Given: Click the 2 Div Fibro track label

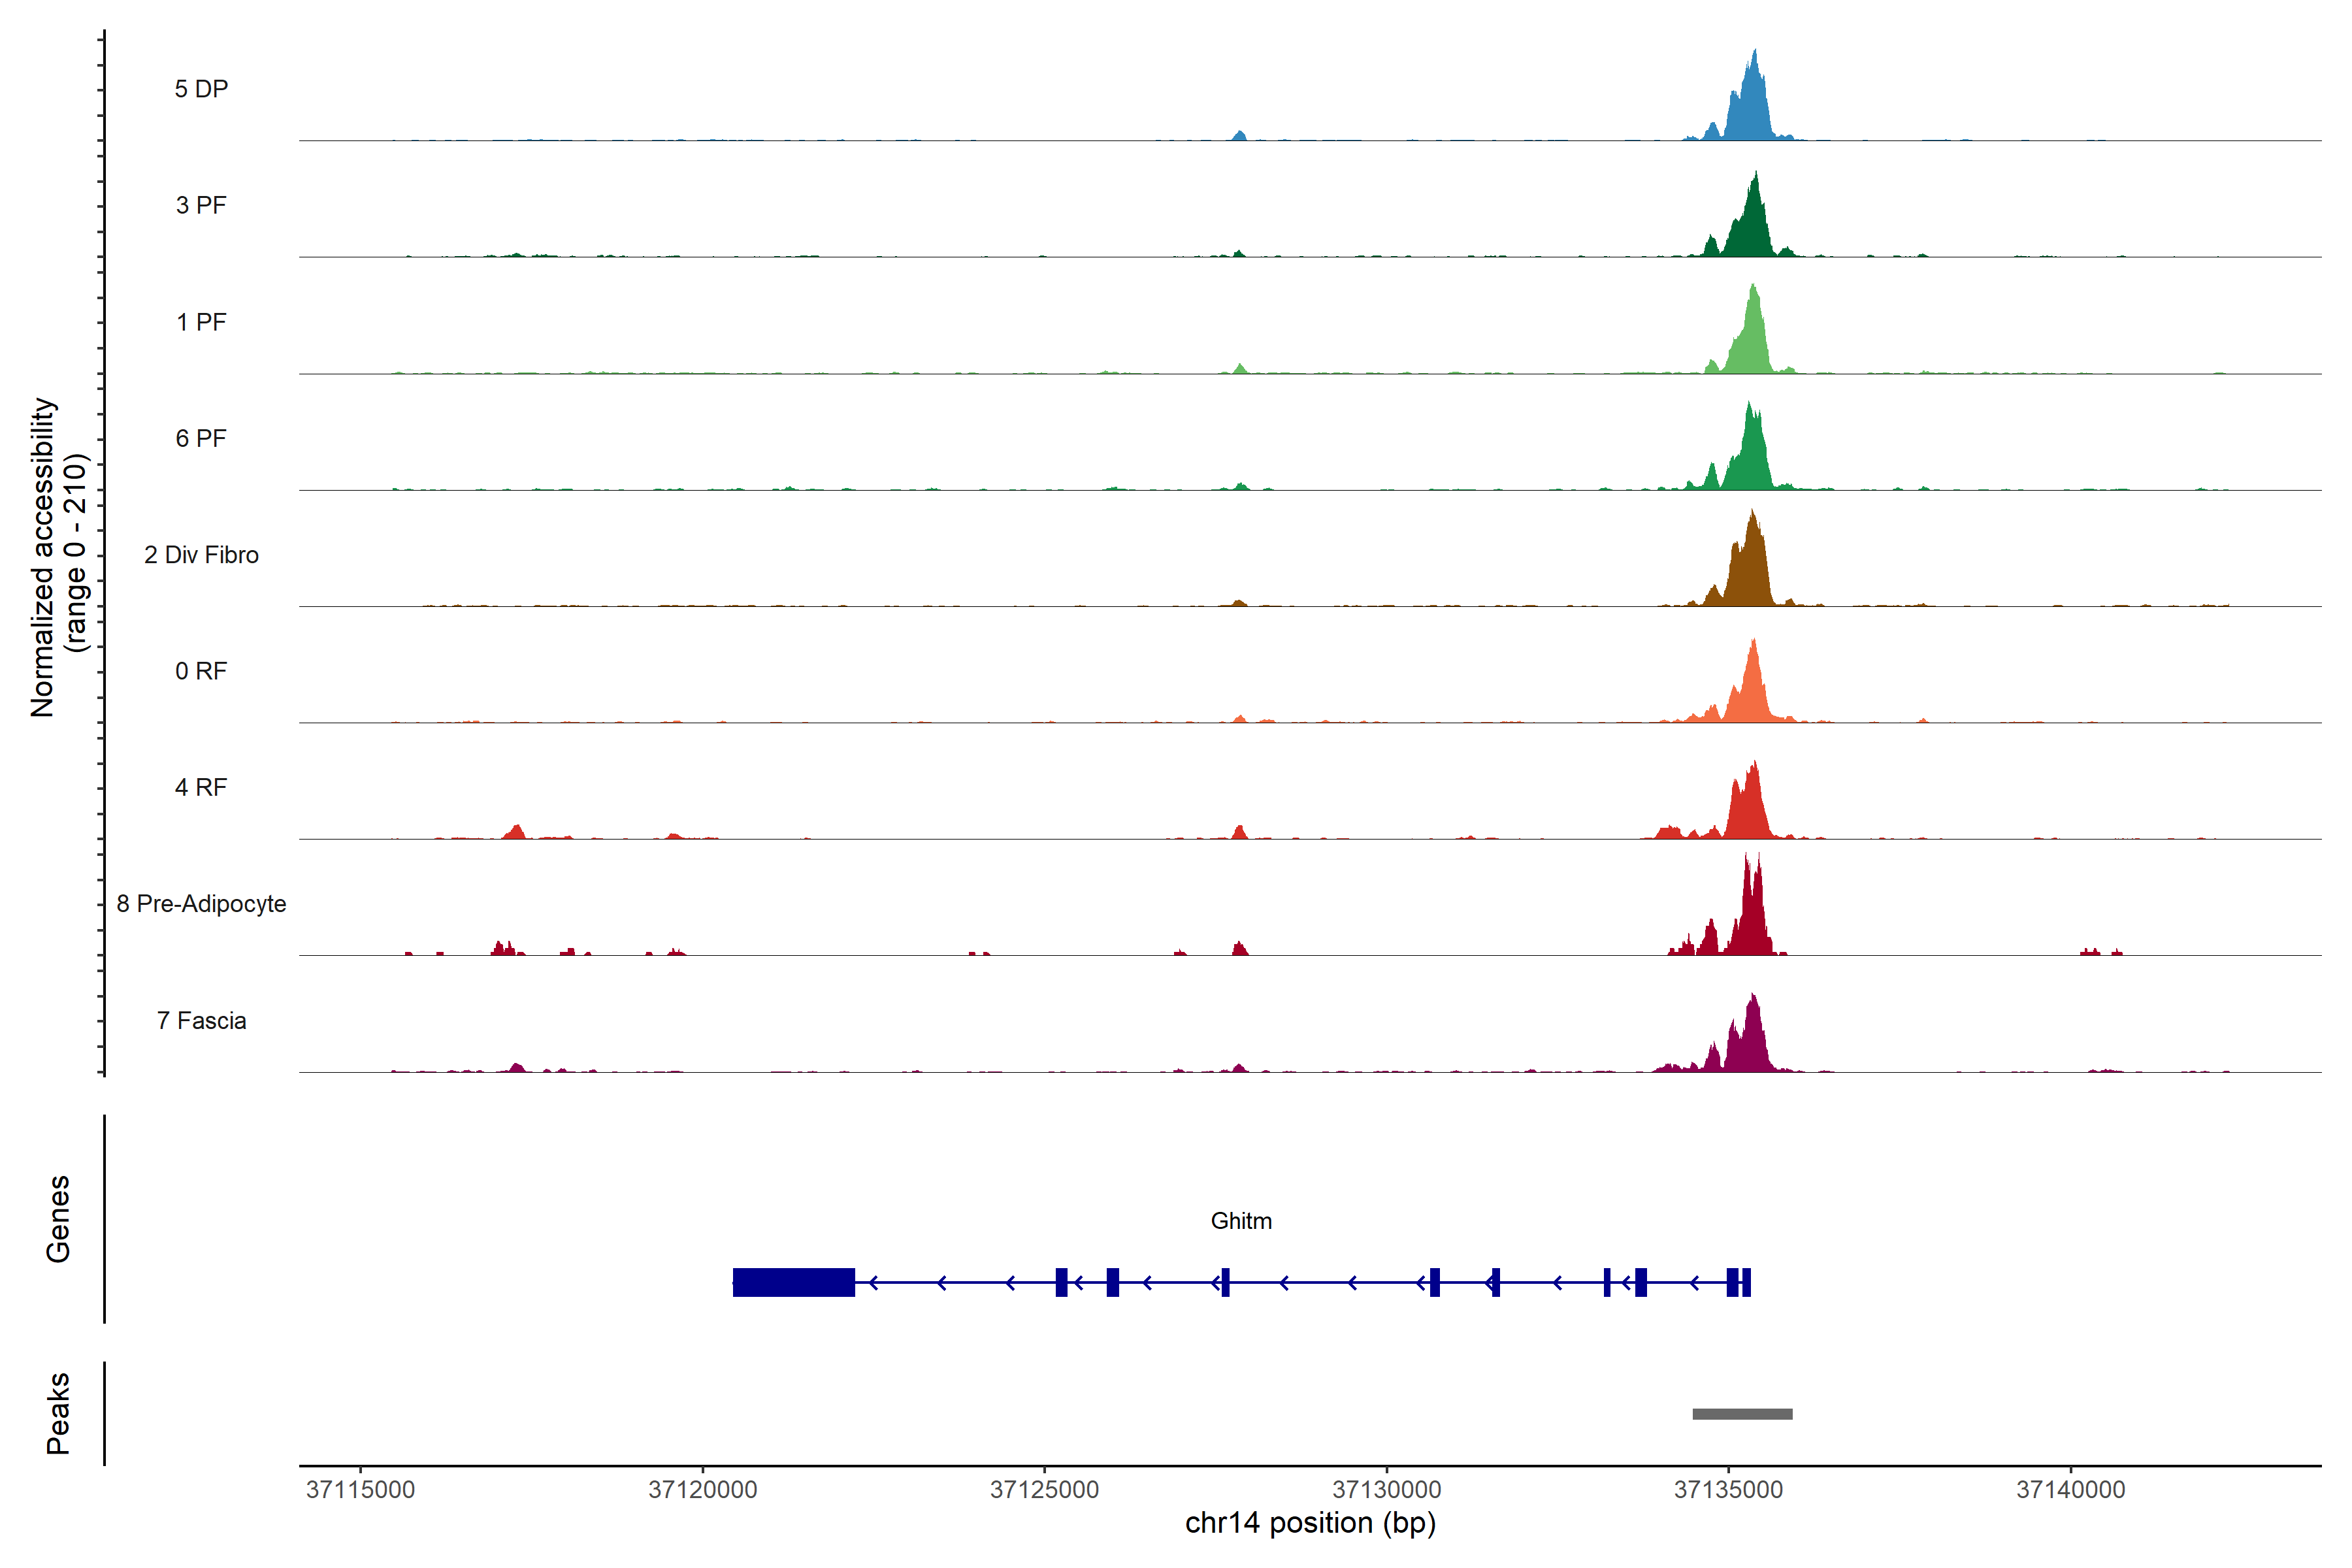Looking at the screenshot, I should [x=201, y=555].
